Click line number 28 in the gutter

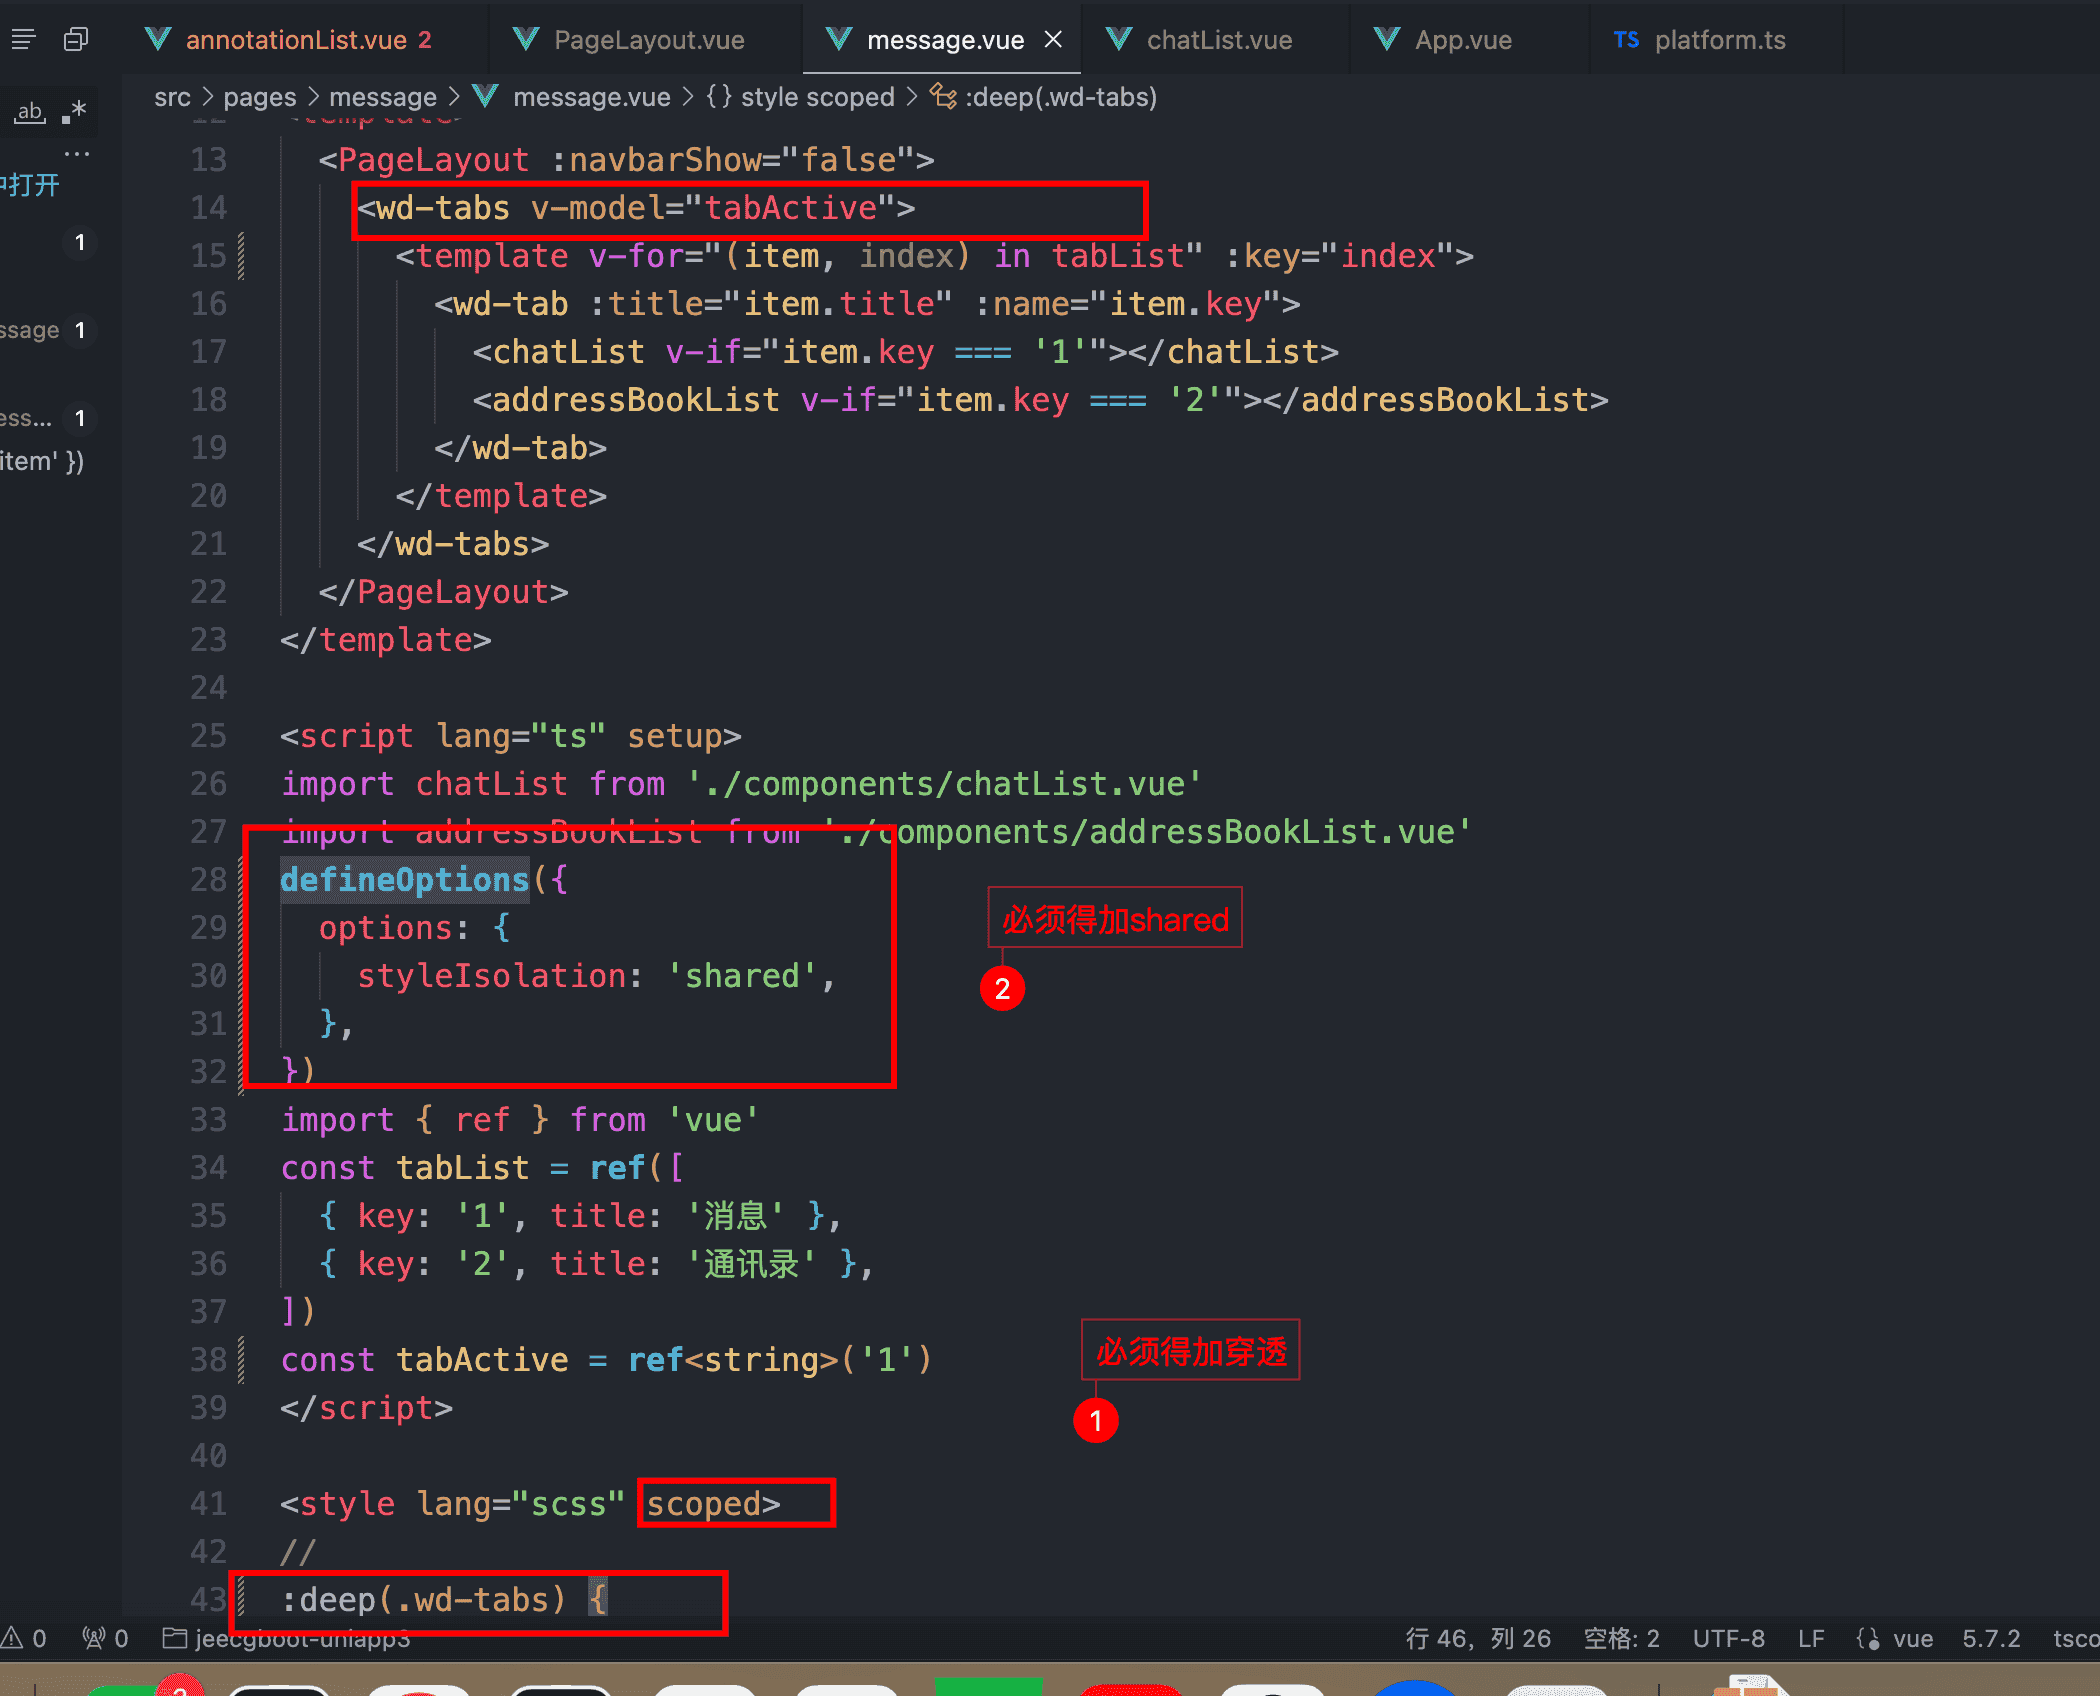click(x=208, y=880)
